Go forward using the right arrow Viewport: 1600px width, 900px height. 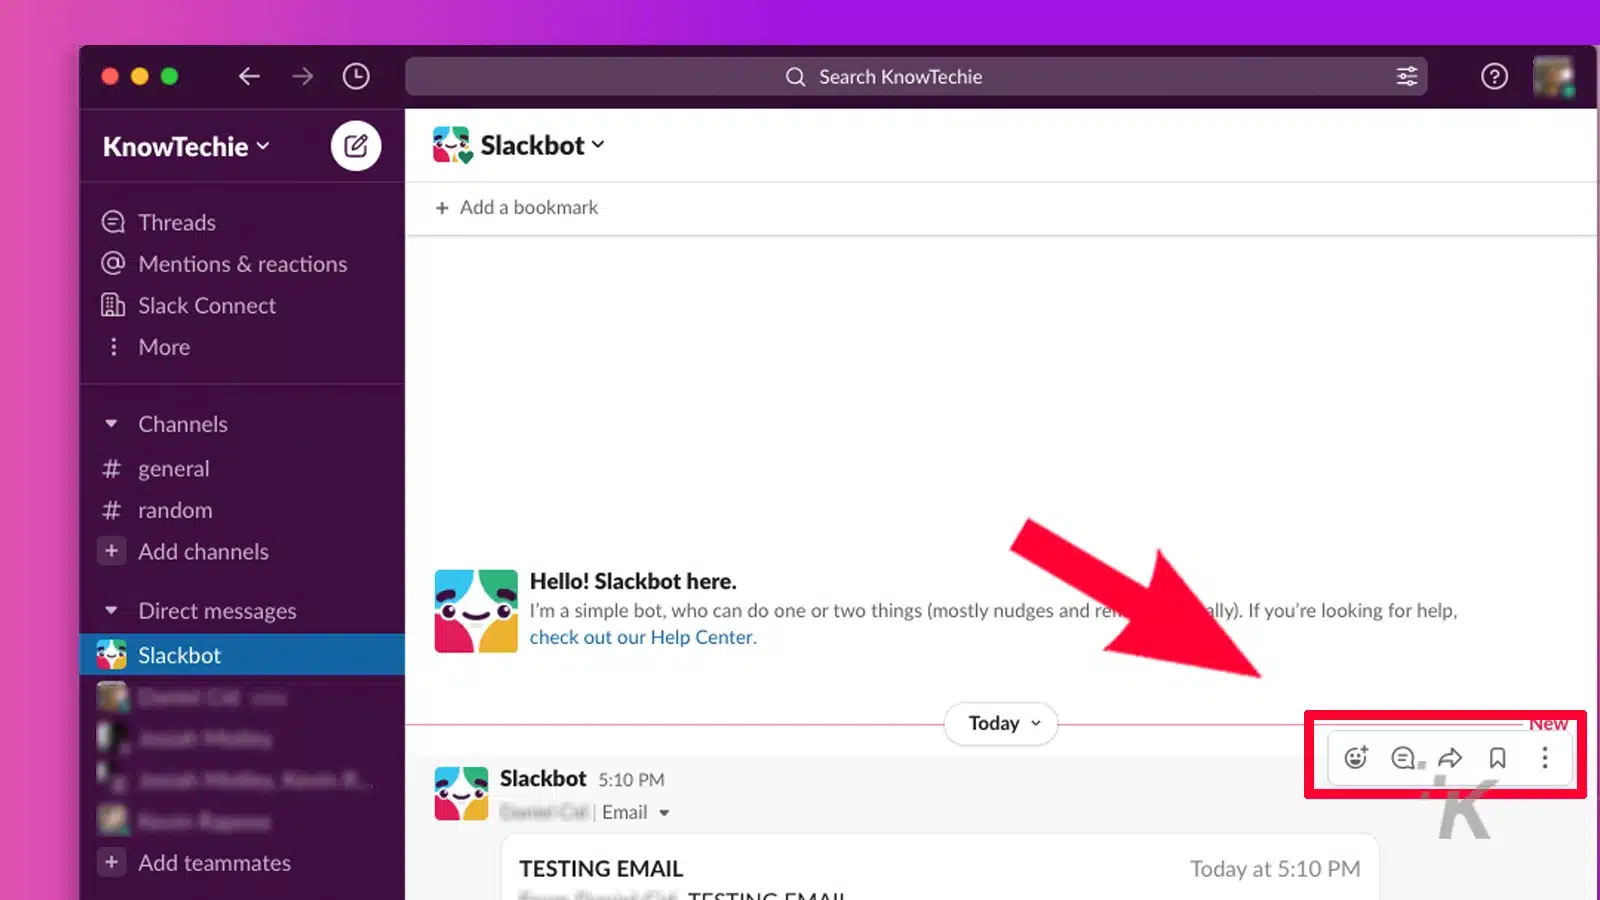click(x=302, y=76)
